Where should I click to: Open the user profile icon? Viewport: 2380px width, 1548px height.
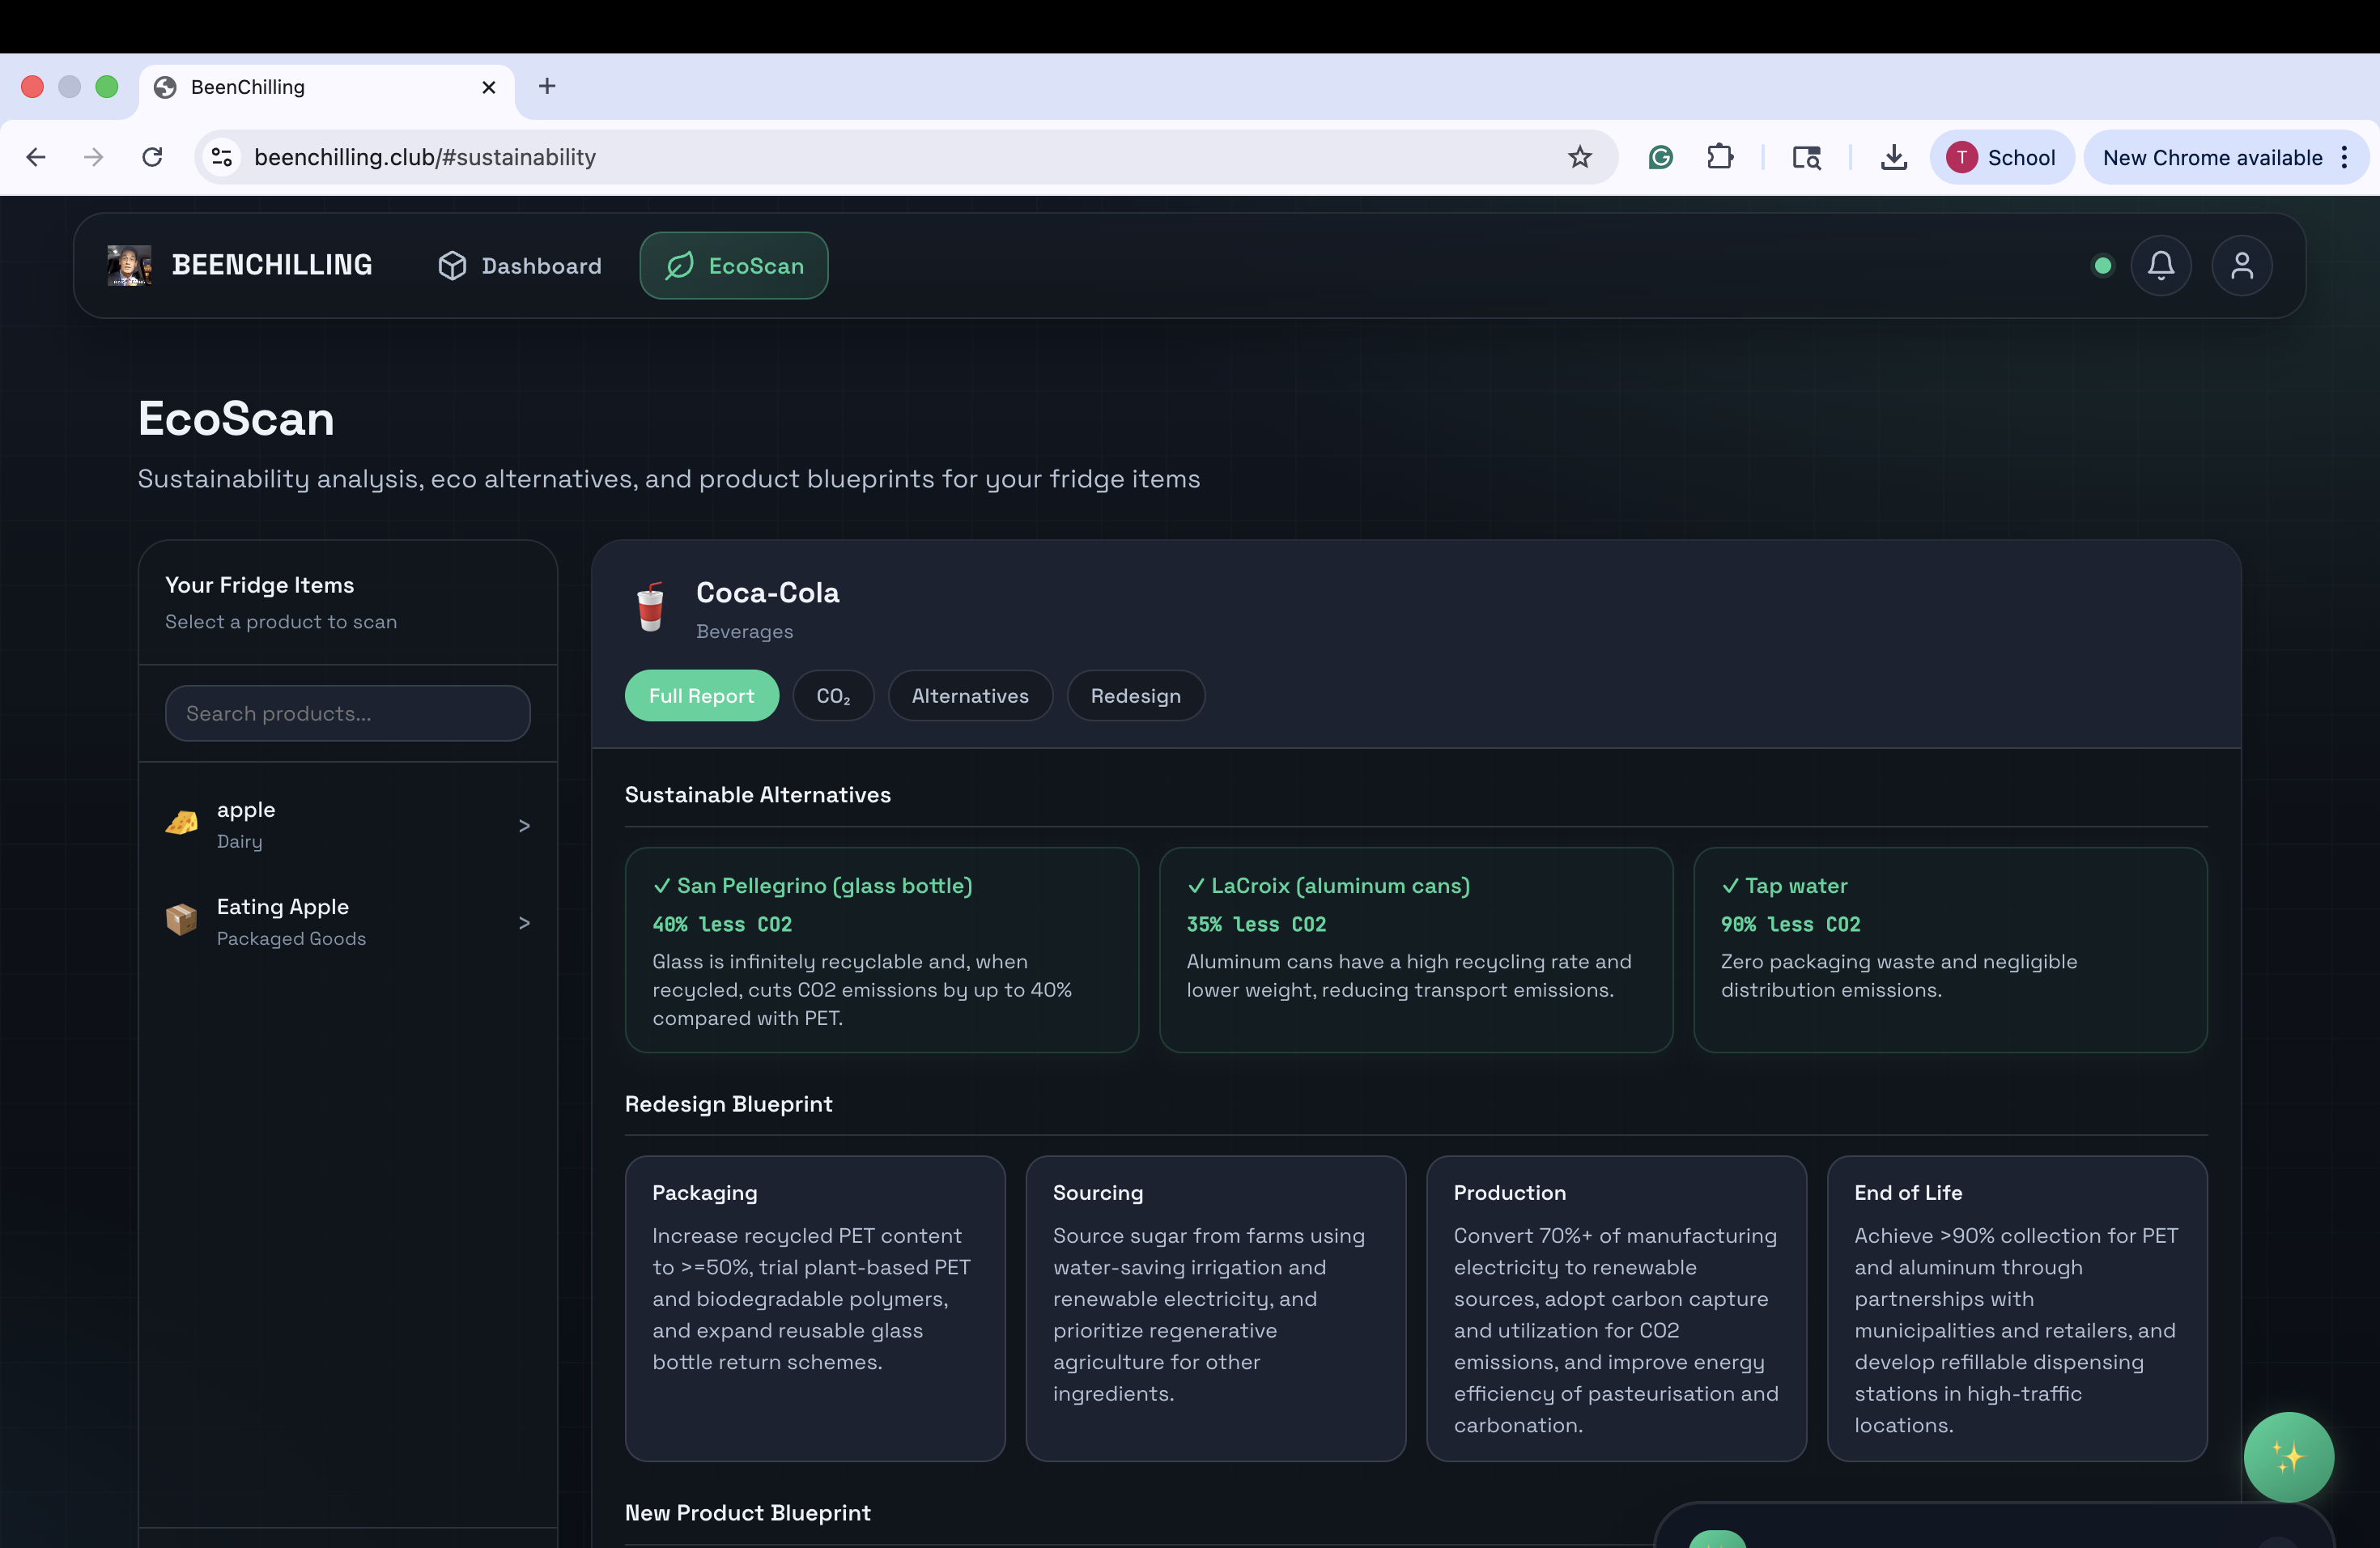pos(2241,266)
